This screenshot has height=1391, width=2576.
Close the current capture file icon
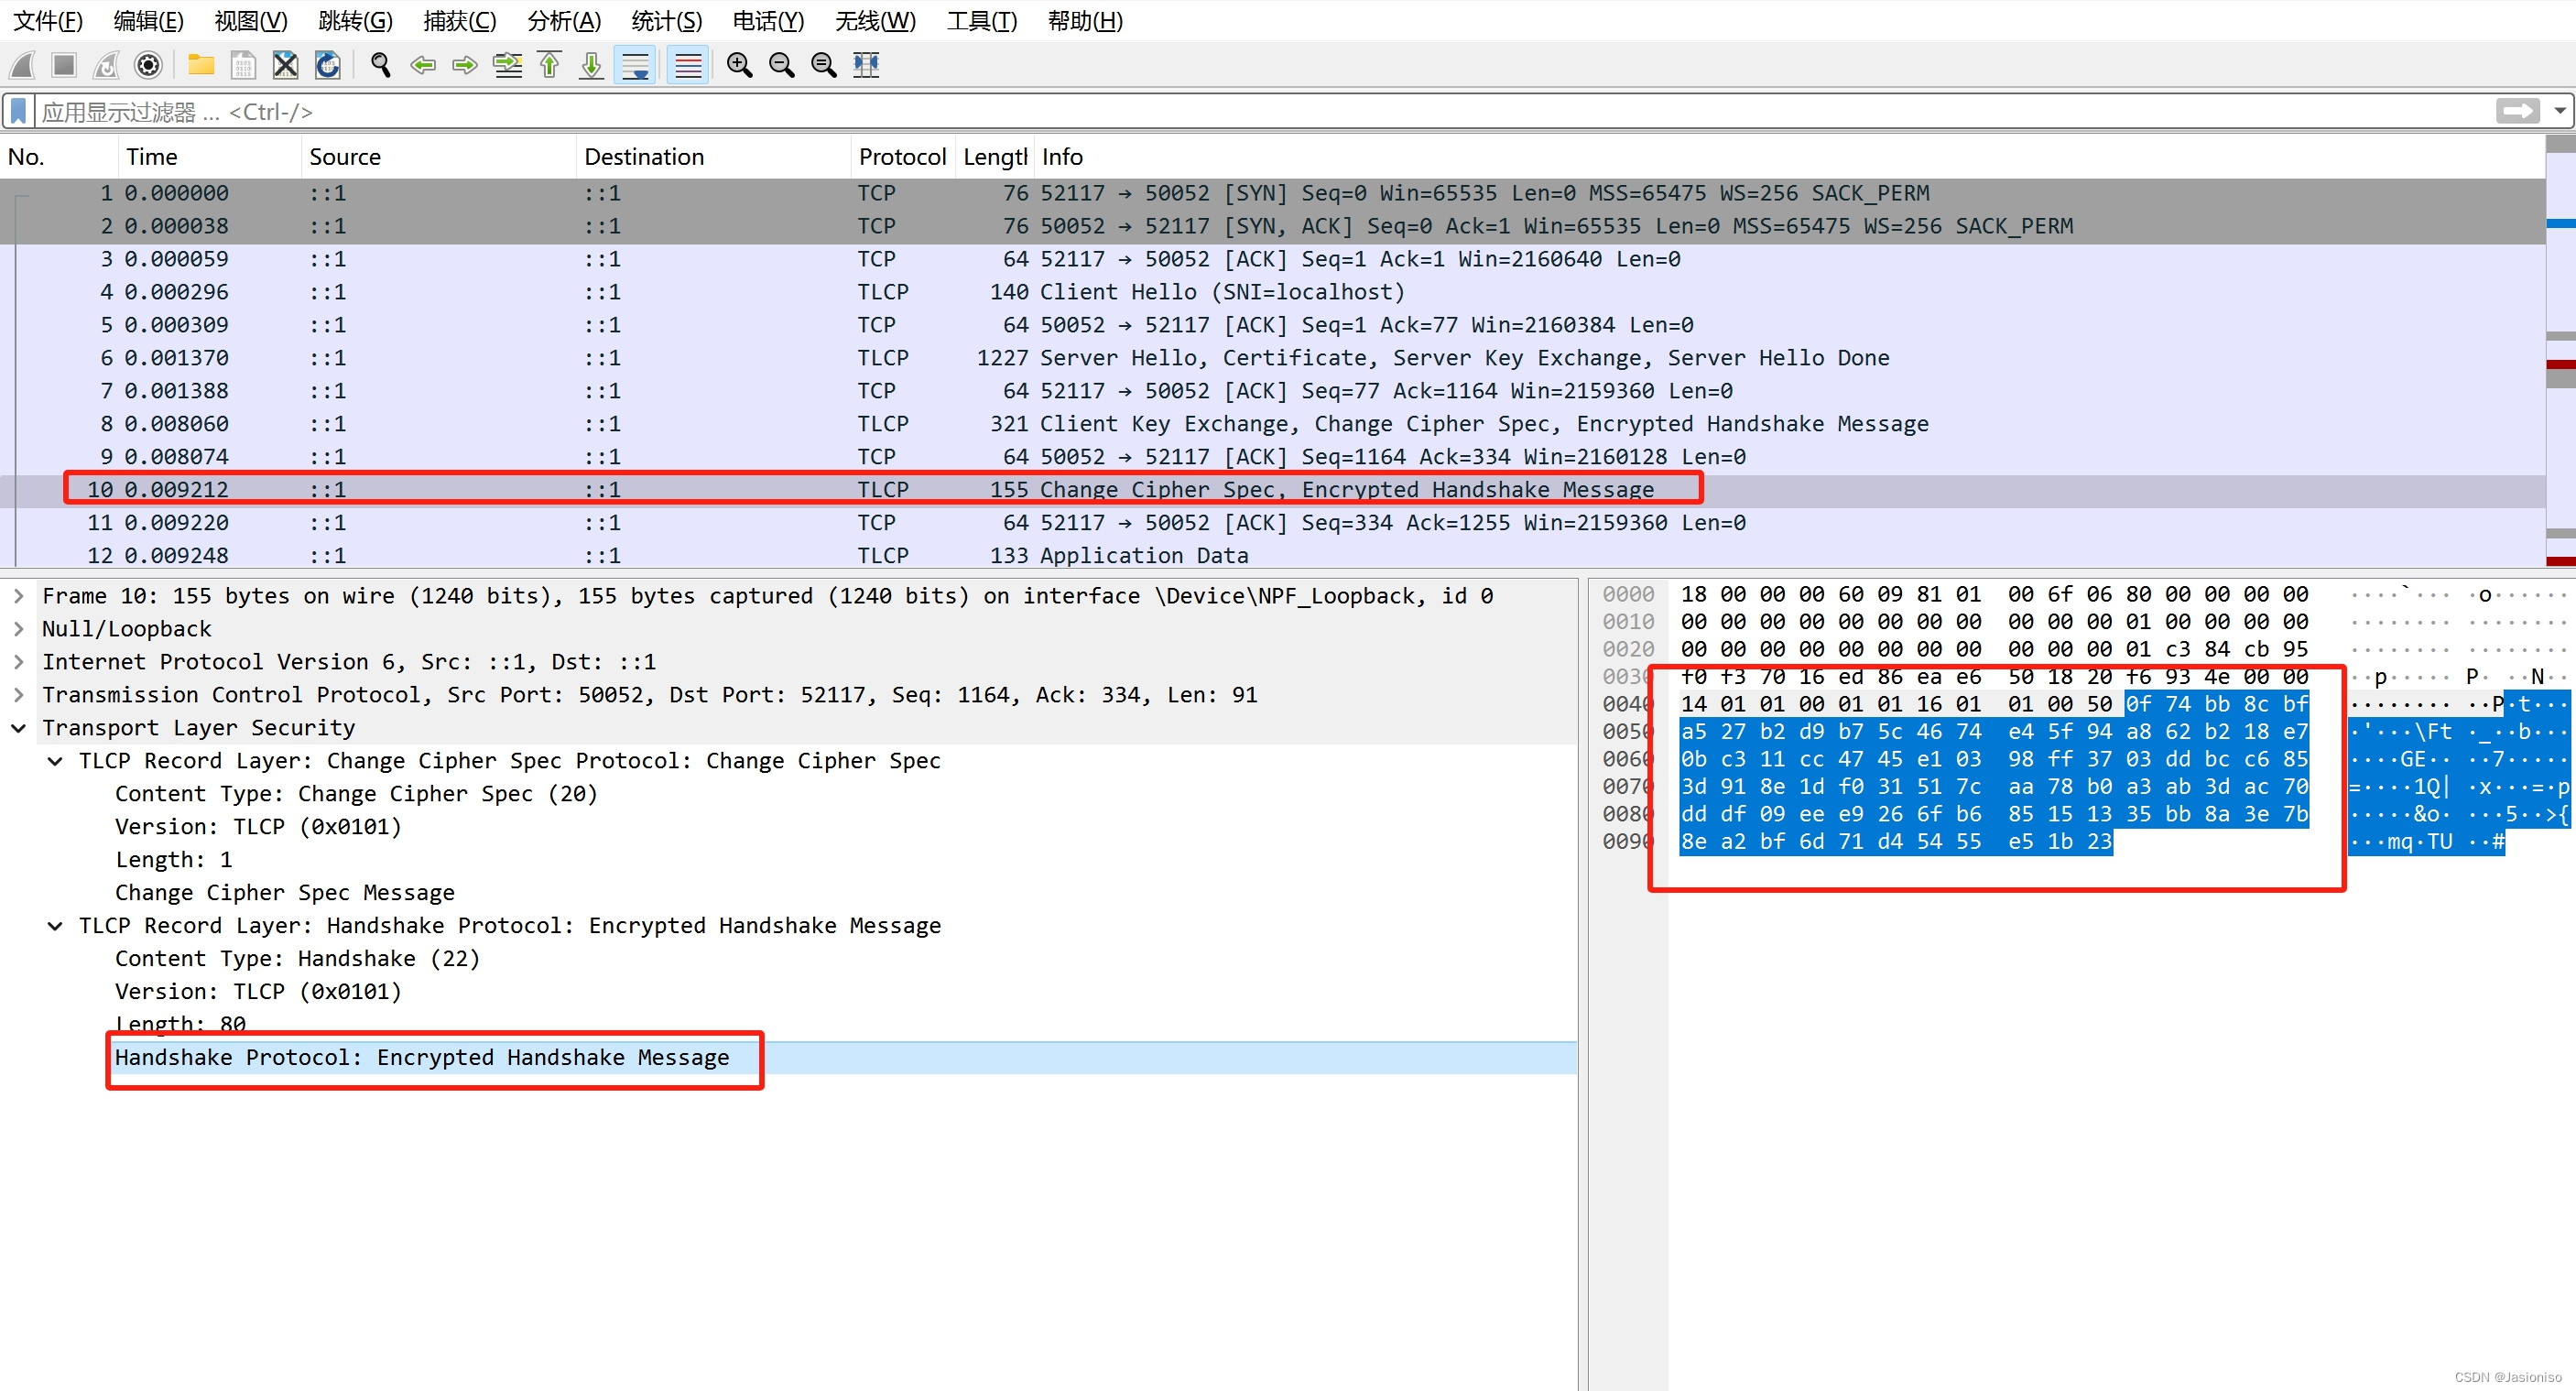285,65
